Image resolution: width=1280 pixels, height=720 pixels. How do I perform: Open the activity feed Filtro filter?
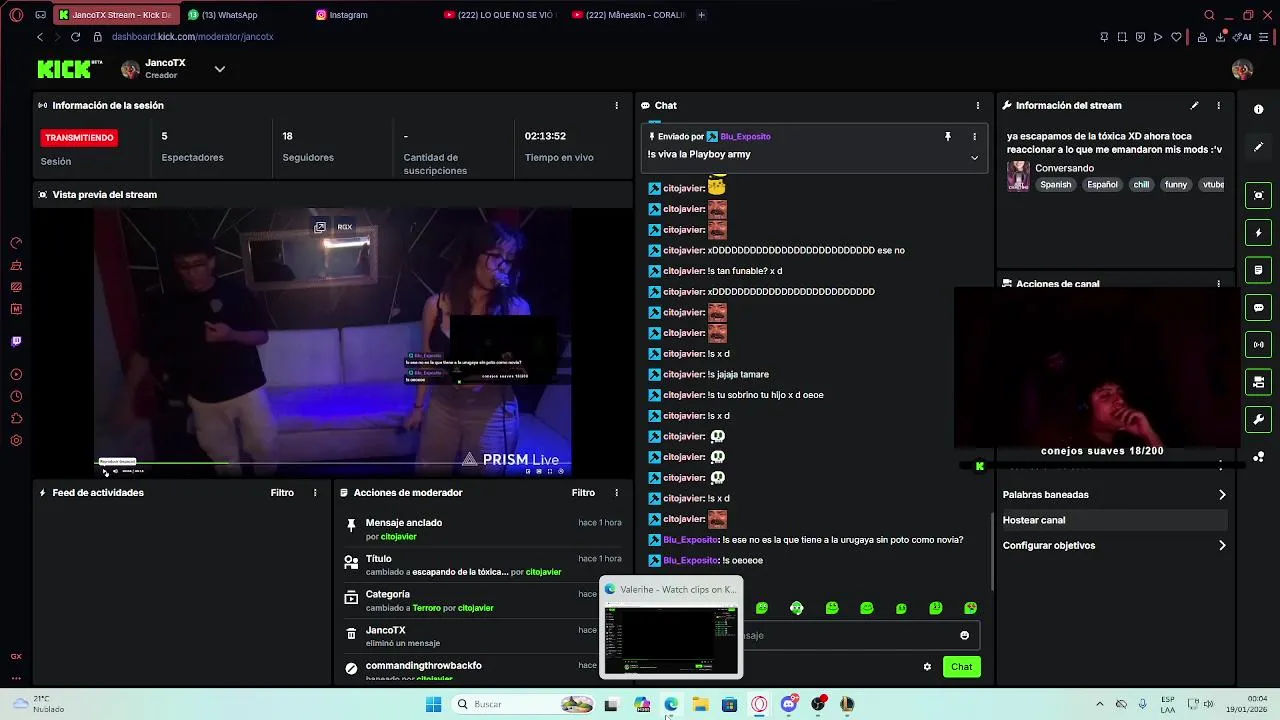tap(282, 493)
